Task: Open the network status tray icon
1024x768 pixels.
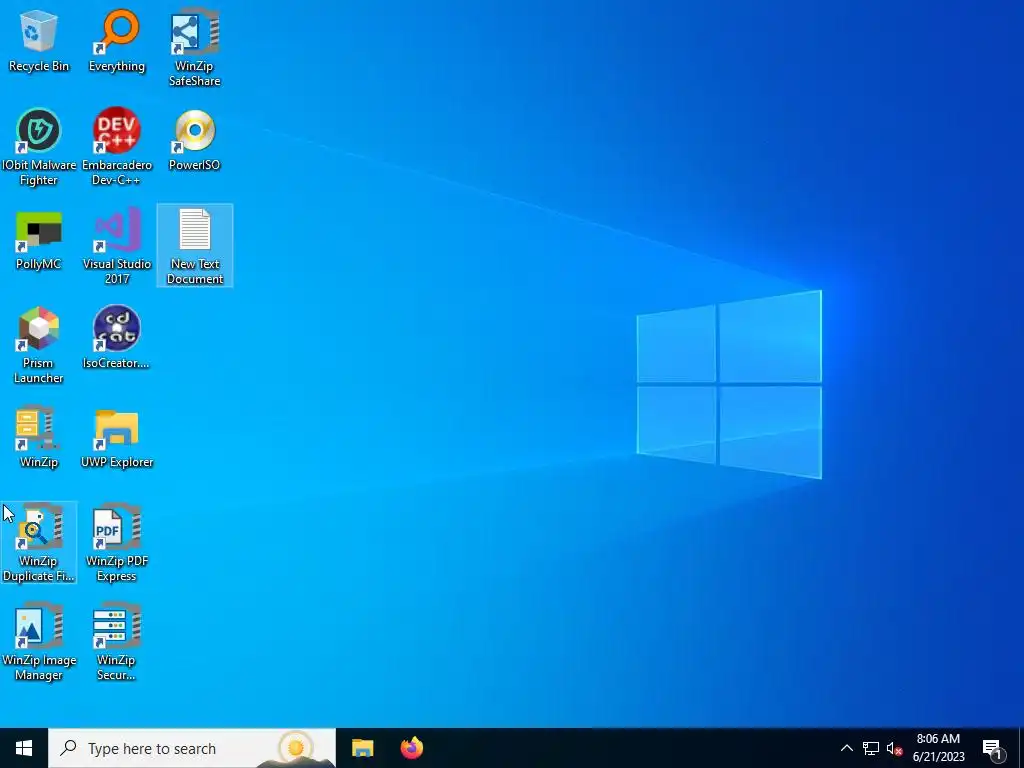Action: 871,748
